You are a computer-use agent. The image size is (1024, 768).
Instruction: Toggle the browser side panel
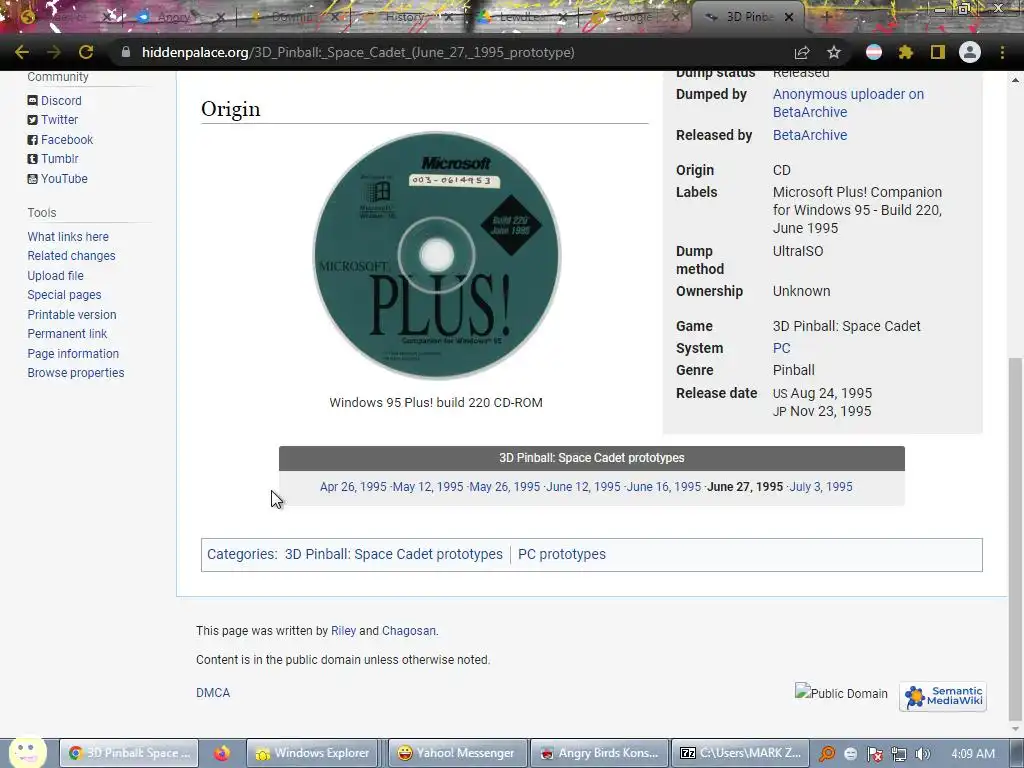tap(938, 52)
